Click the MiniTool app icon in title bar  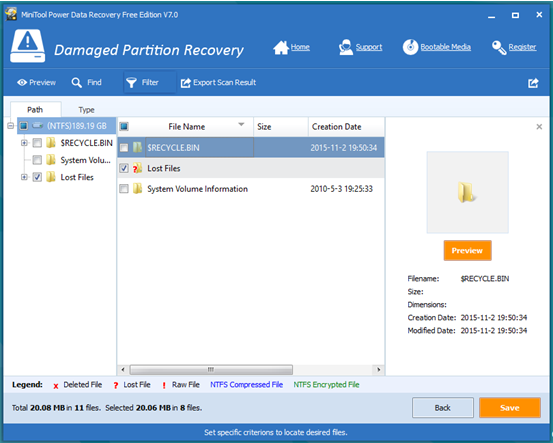coord(11,14)
